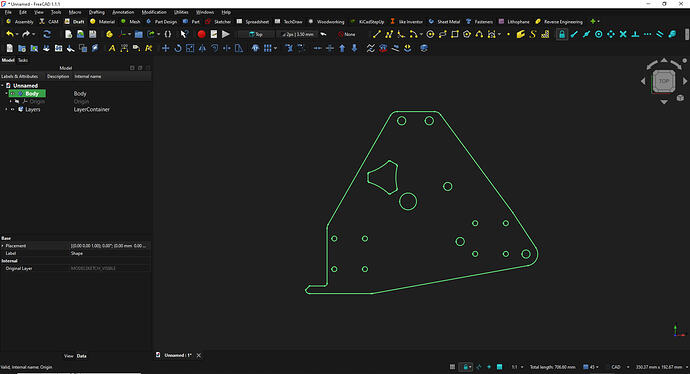Select the Draft Move tool
This screenshot has height=374, width=690.
(165, 48)
